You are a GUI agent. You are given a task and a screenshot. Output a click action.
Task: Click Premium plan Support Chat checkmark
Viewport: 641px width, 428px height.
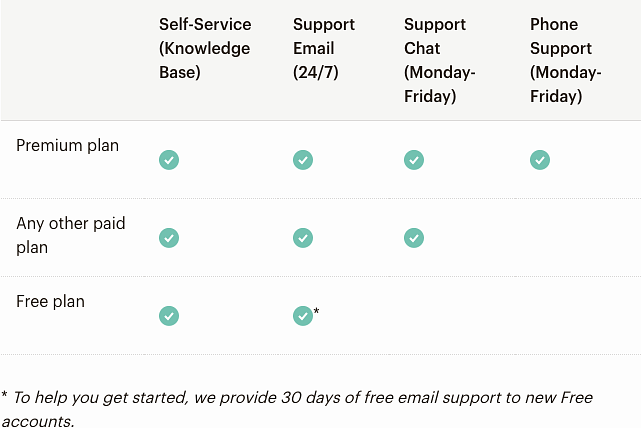414,160
